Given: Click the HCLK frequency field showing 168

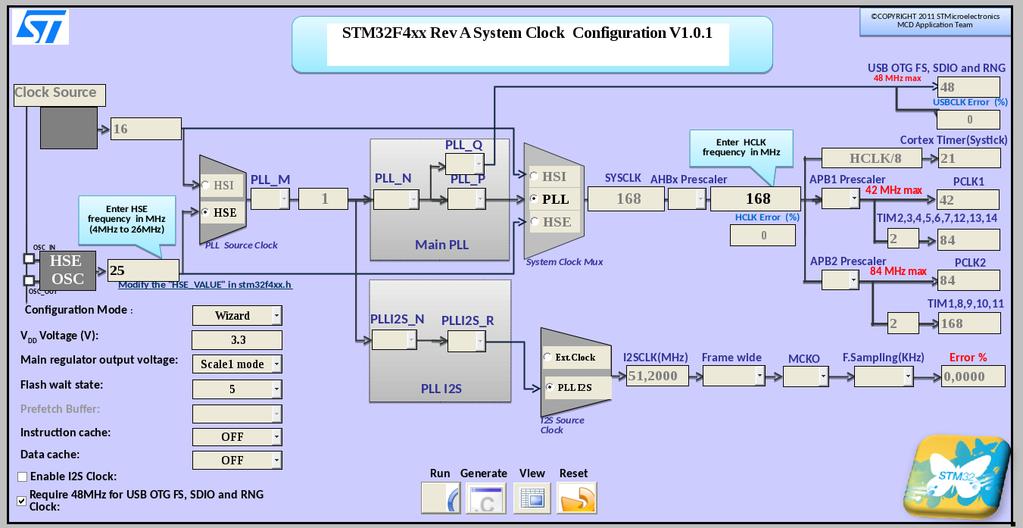Looking at the screenshot, I should [x=756, y=198].
